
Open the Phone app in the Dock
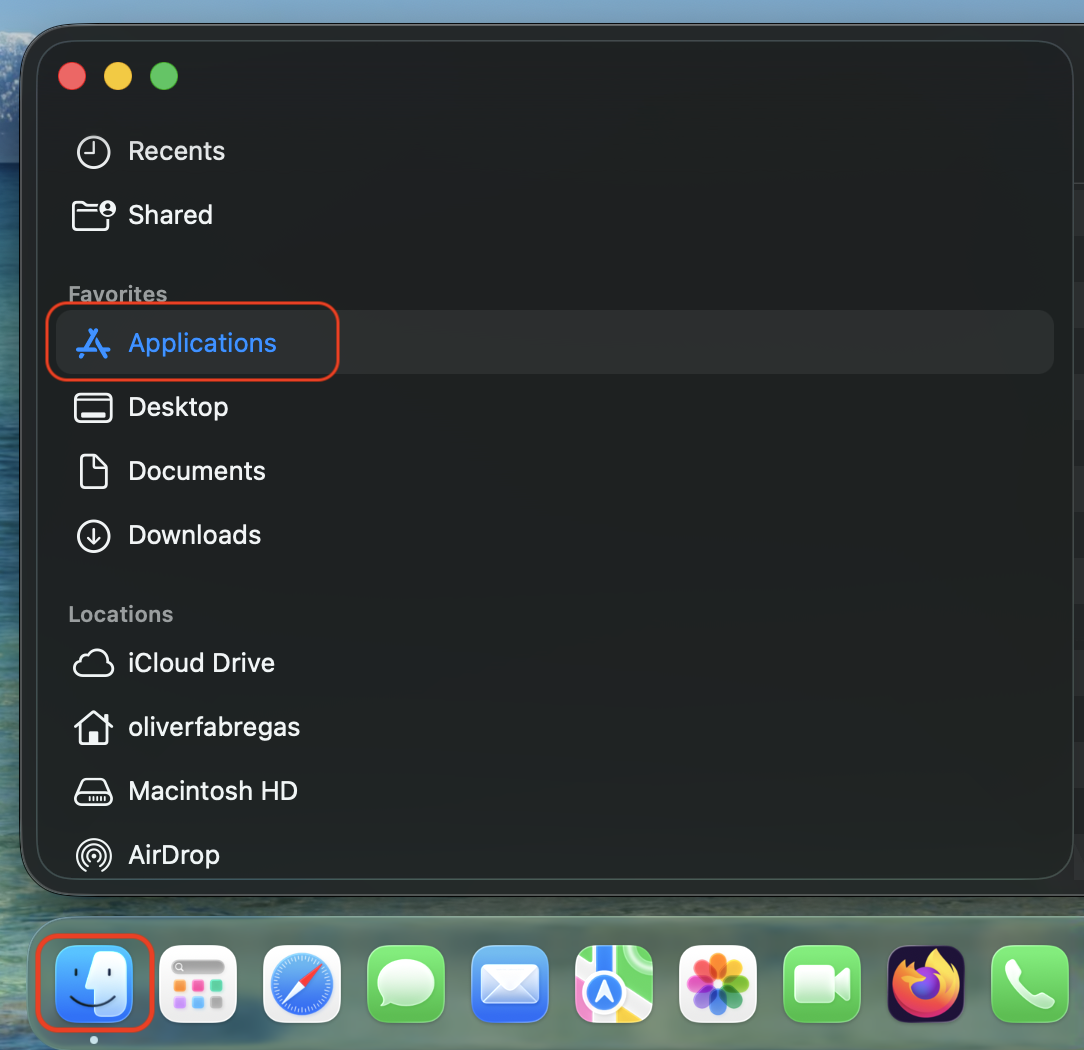click(x=1030, y=984)
